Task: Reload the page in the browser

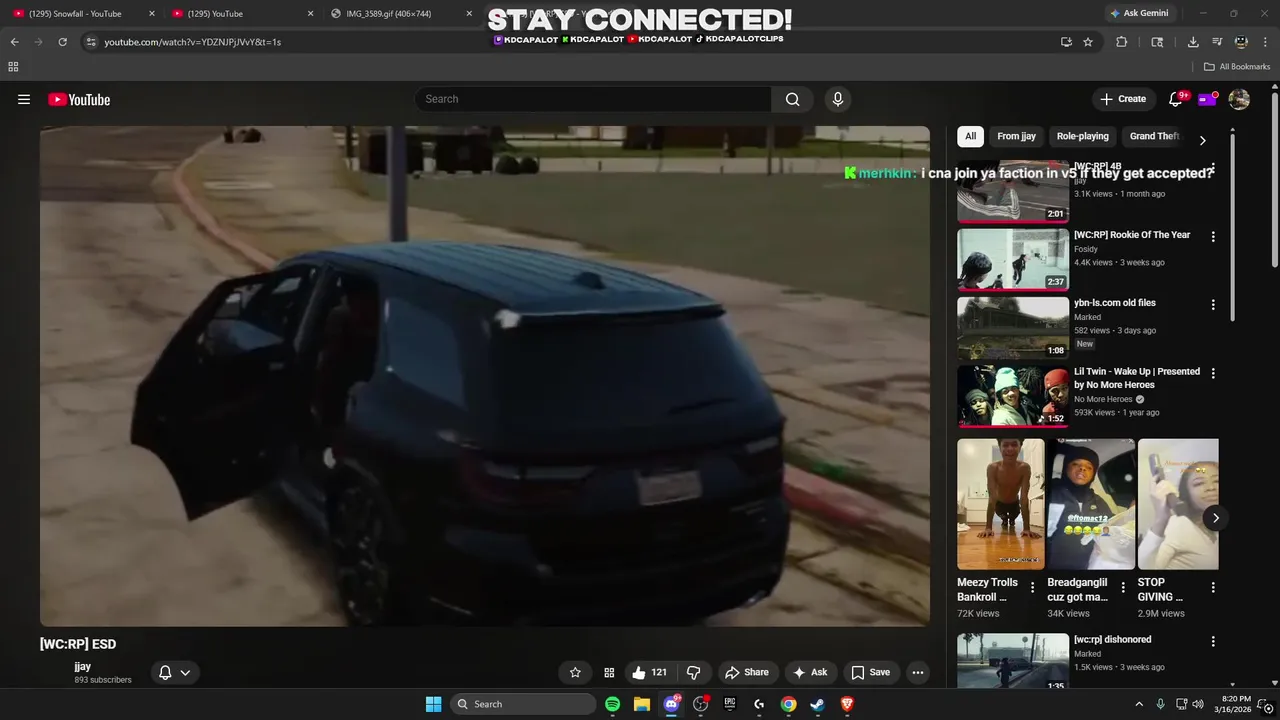Action: click(62, 42)
